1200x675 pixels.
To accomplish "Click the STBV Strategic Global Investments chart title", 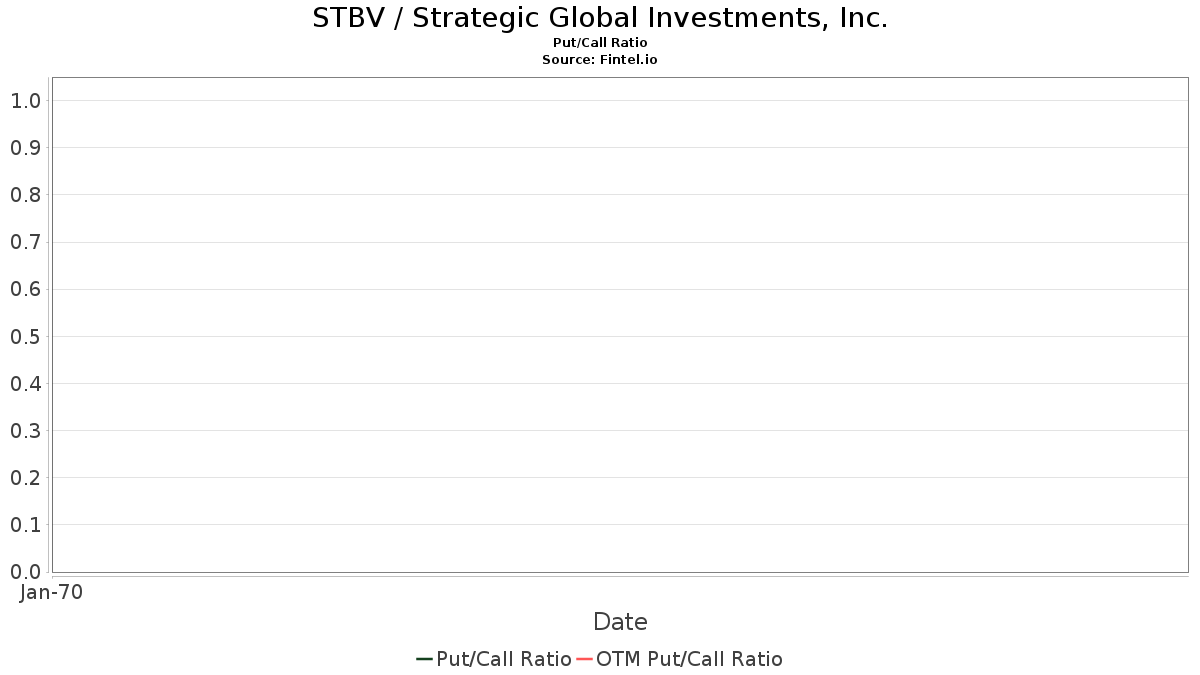I will point(600,18).
